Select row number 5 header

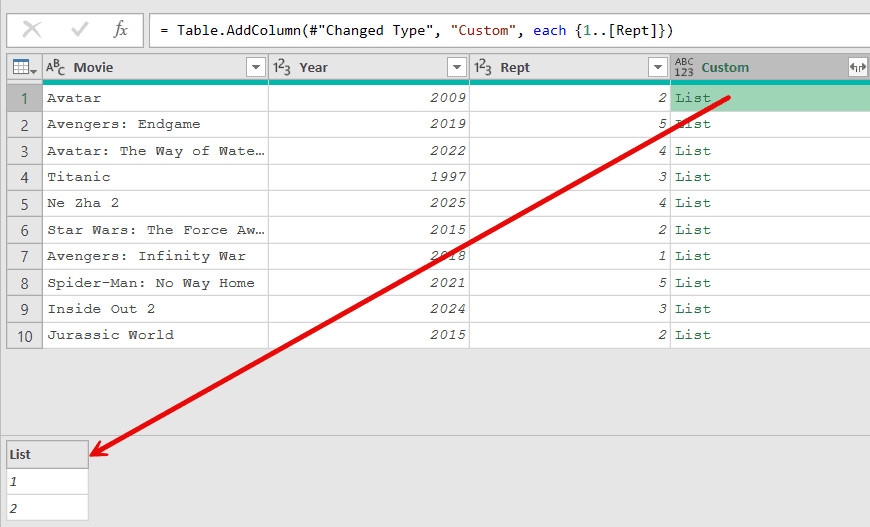[24, 203]
